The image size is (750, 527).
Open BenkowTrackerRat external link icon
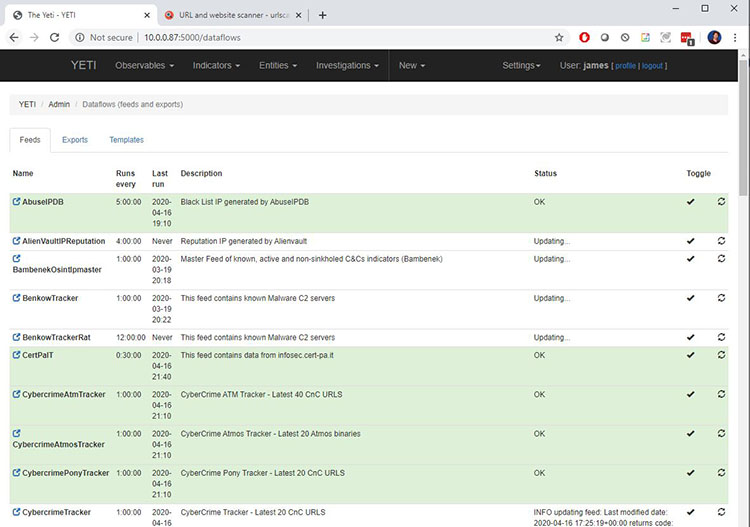coord(16,337)
